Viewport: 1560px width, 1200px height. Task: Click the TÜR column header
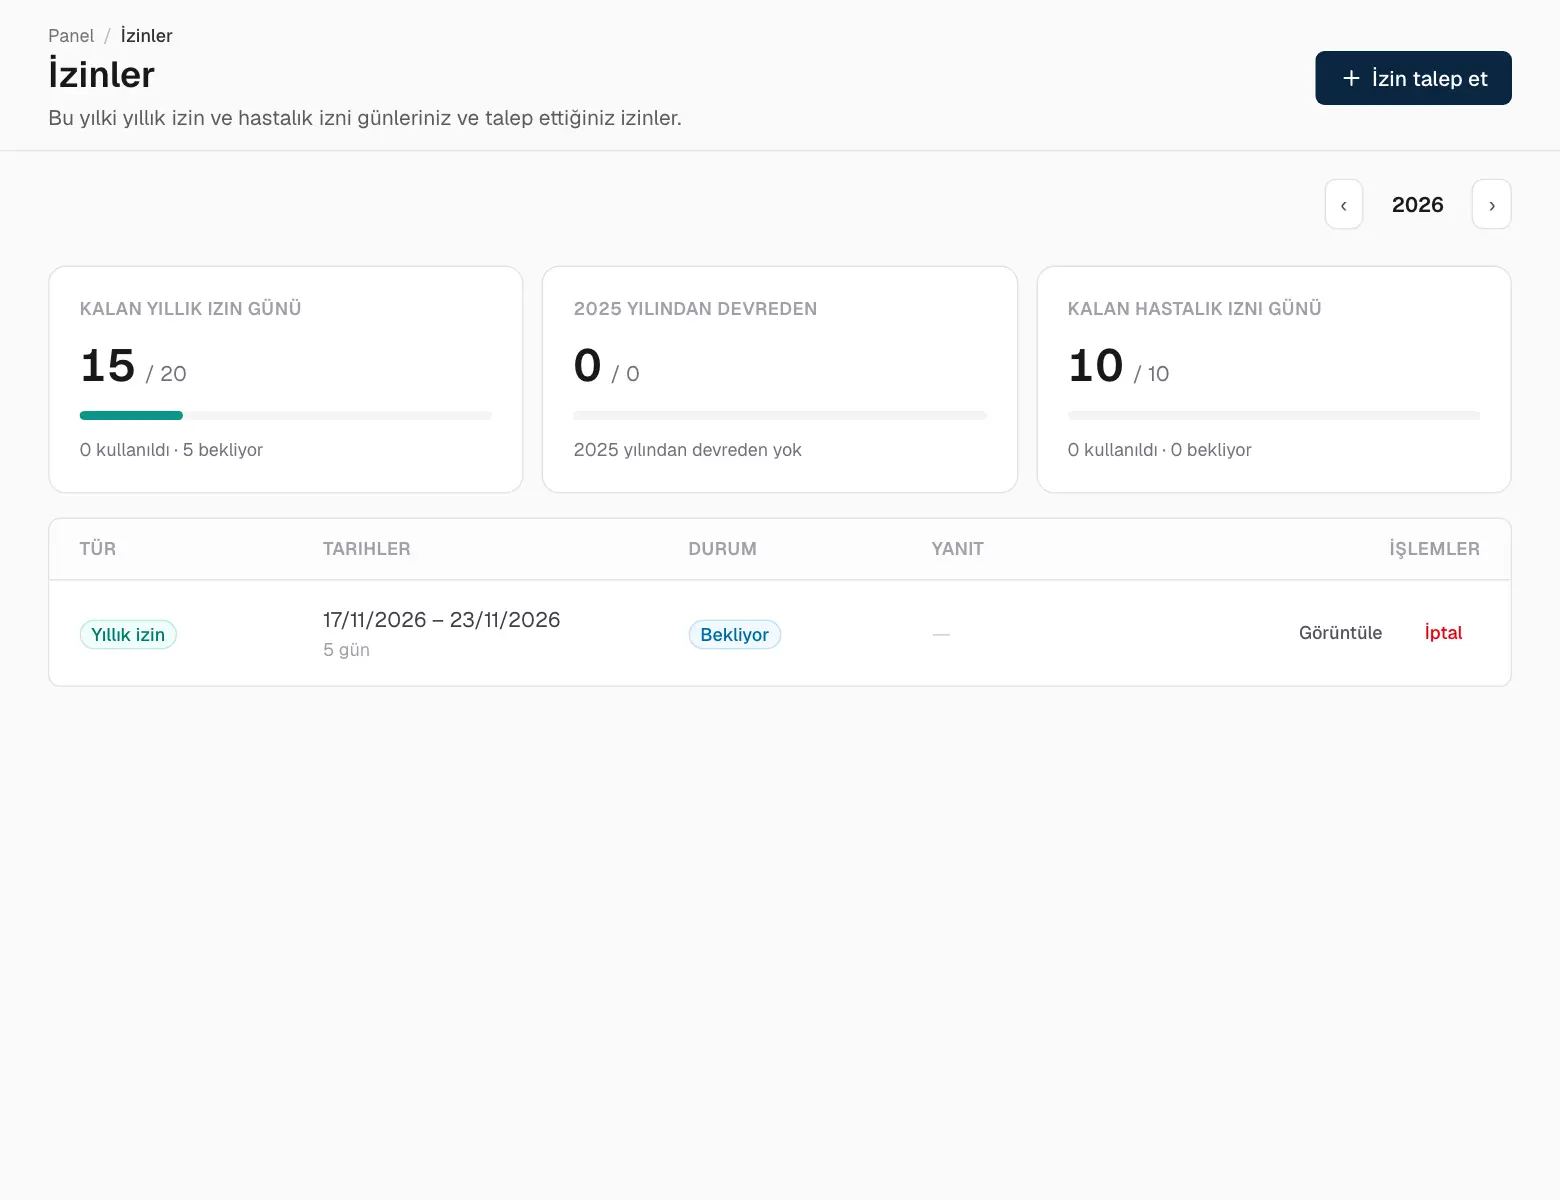point(98,549)
